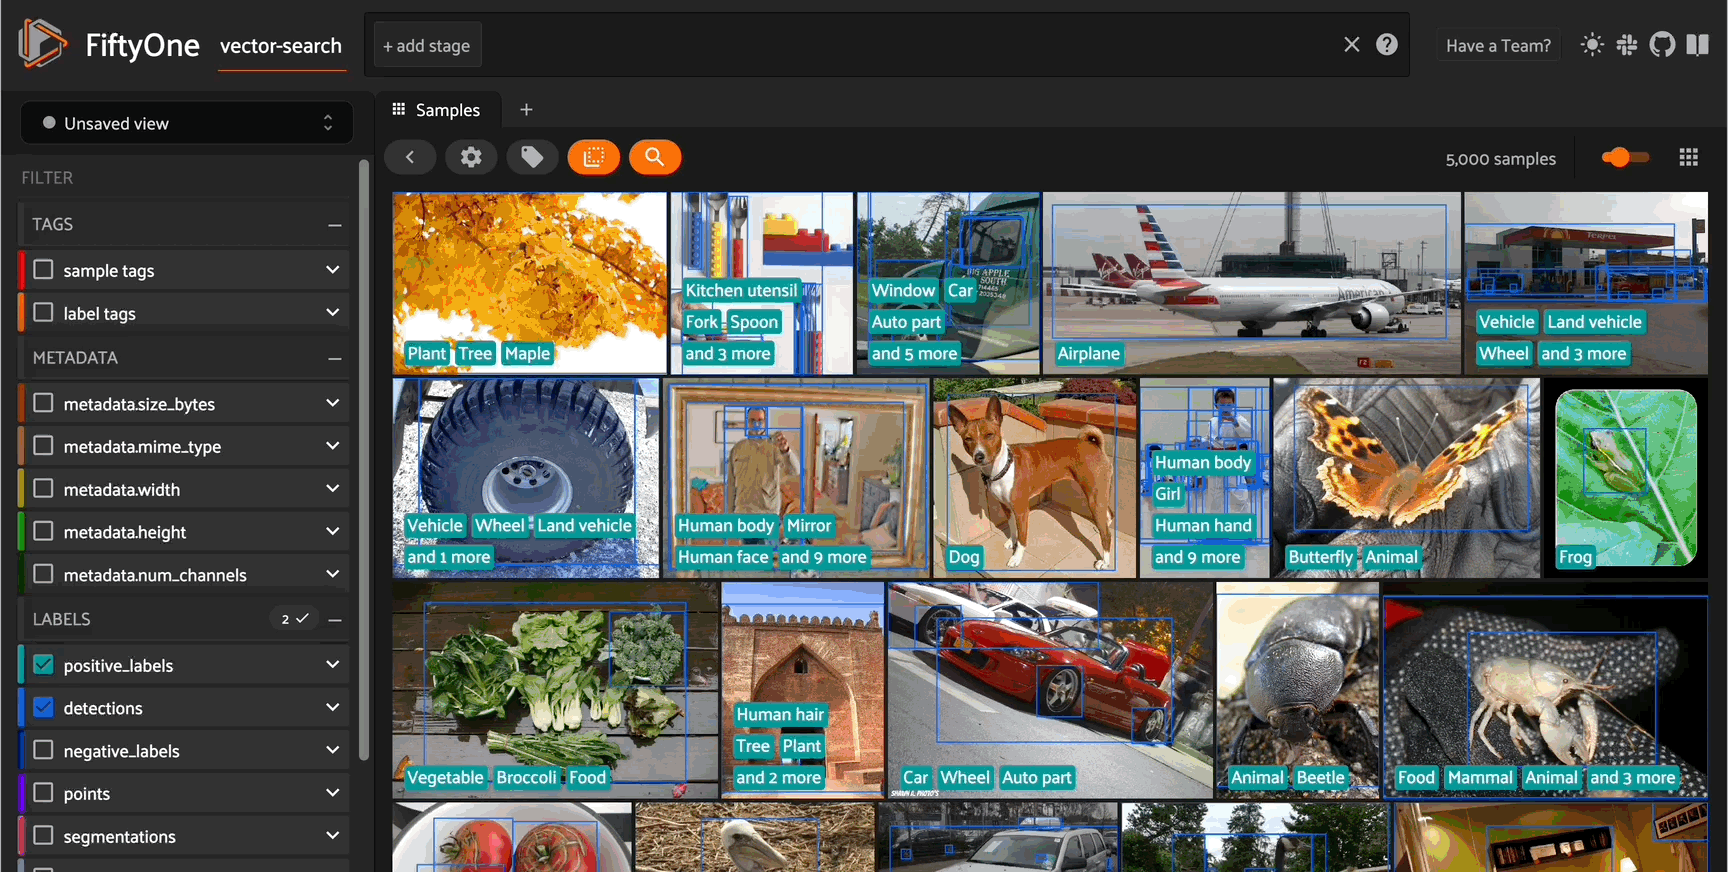Enable metadata.width checkbox

tap(43, 489)
